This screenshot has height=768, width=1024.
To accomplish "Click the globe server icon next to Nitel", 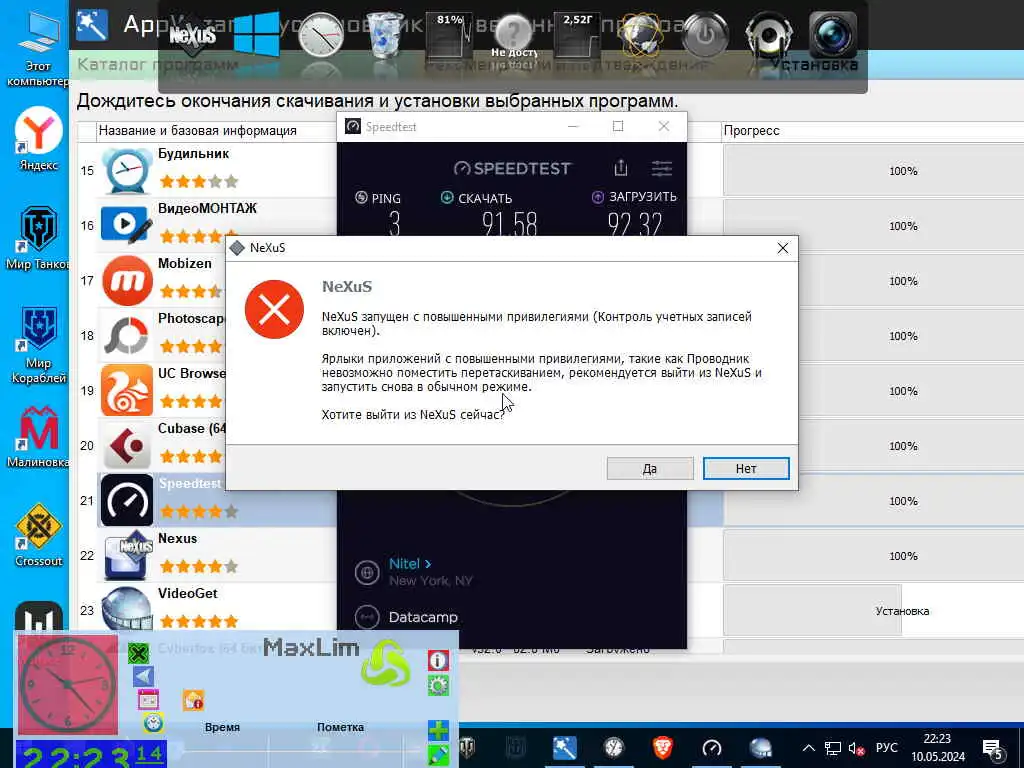I will [x=367, y=573].
